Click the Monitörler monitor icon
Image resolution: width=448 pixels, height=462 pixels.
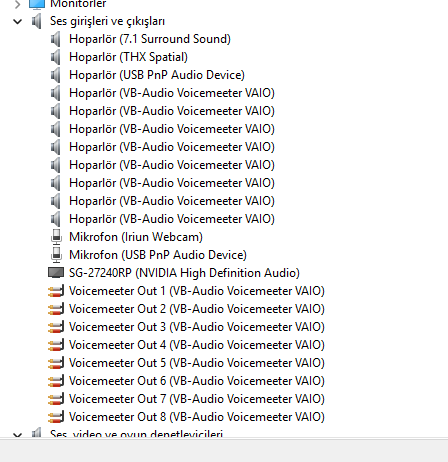[37, 4]
